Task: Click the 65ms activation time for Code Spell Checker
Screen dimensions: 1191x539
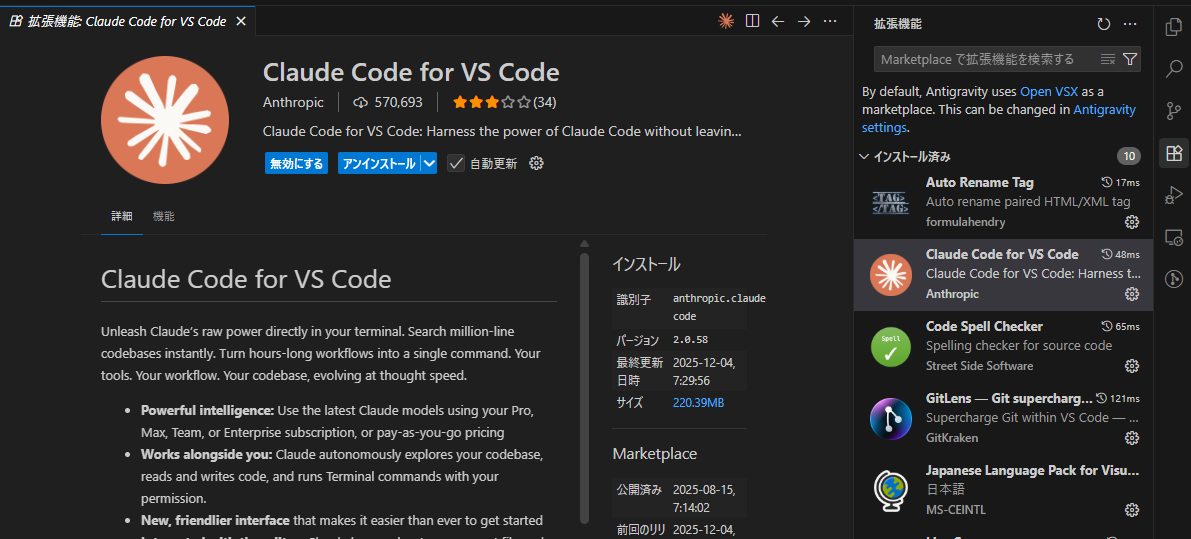Action: (1120, 326)
